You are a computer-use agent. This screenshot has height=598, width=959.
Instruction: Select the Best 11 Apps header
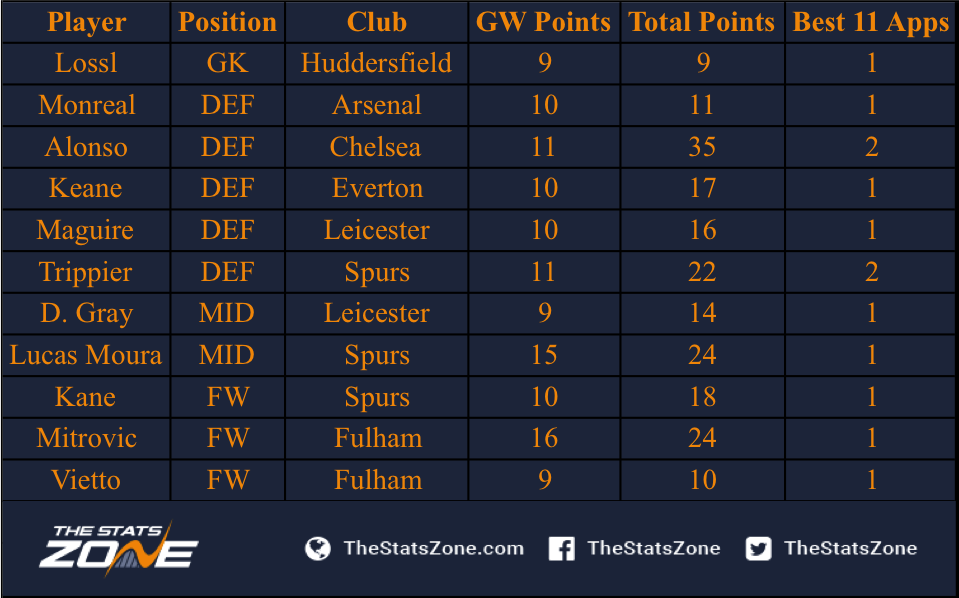(871, 22)
